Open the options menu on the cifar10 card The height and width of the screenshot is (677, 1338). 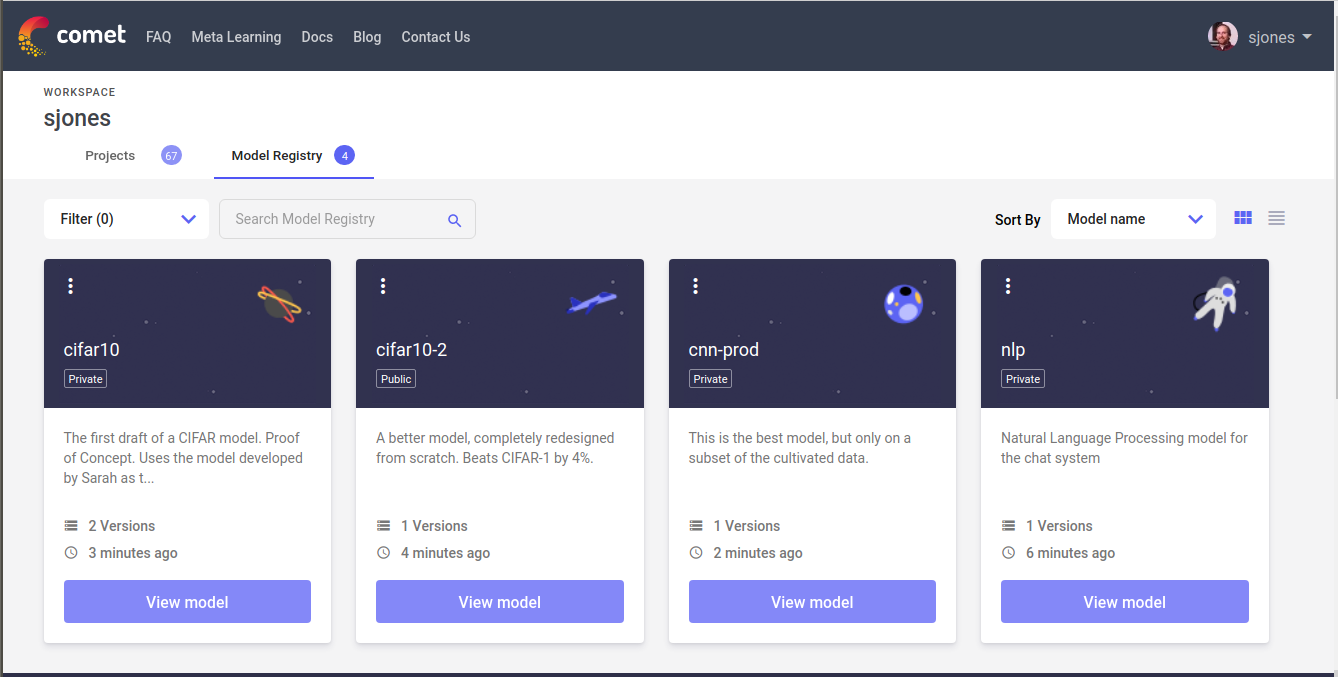(70, 285)
